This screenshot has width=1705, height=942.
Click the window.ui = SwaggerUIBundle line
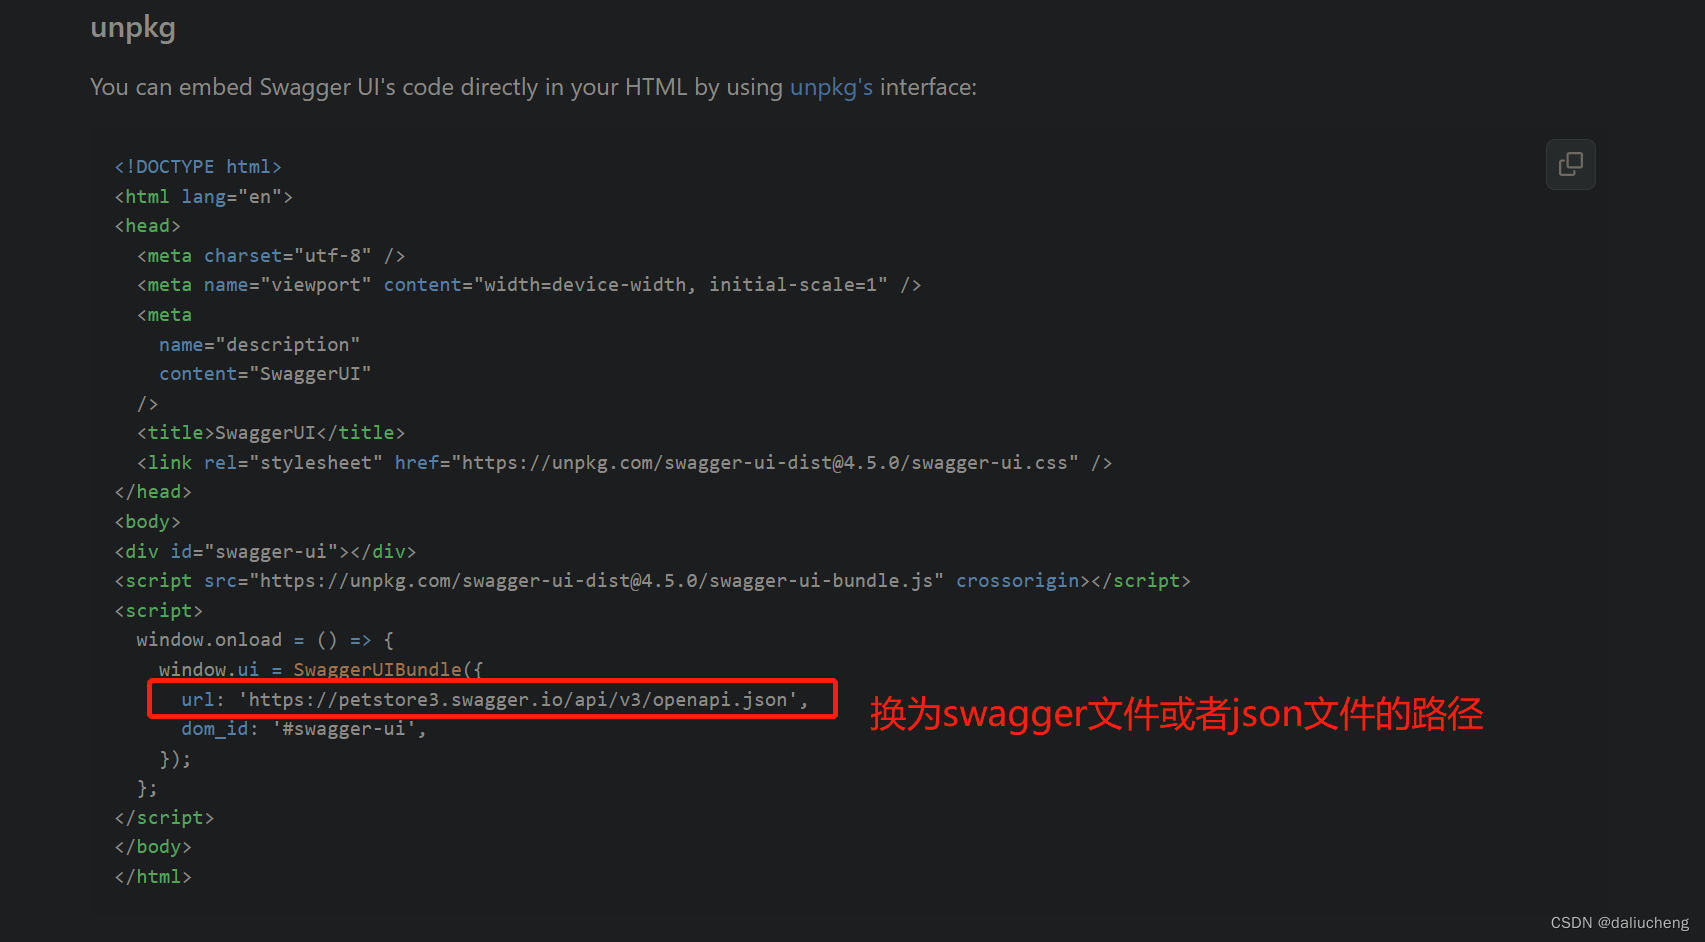point(321,669)
